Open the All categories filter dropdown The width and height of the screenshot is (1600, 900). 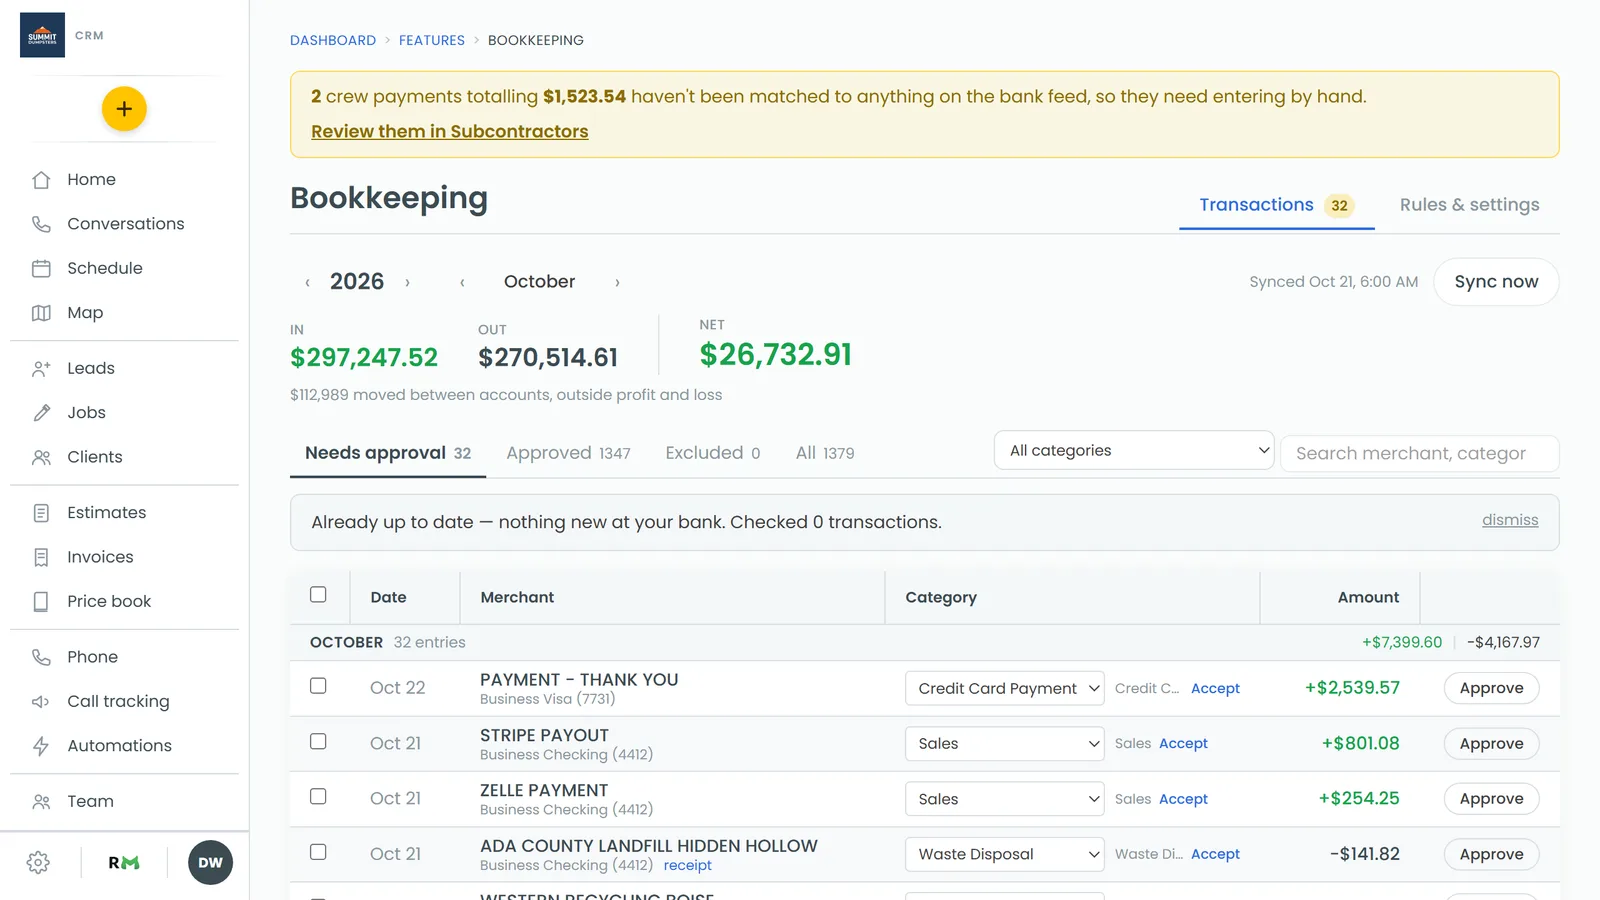[x=1134, y=451]
